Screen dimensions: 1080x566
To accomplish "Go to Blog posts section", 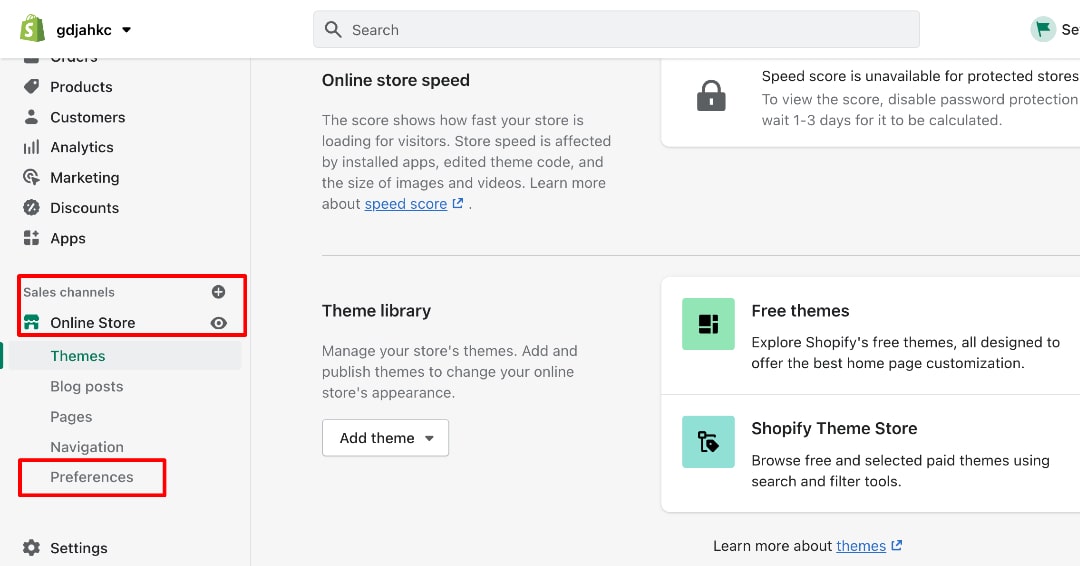I will coord(87,386).
